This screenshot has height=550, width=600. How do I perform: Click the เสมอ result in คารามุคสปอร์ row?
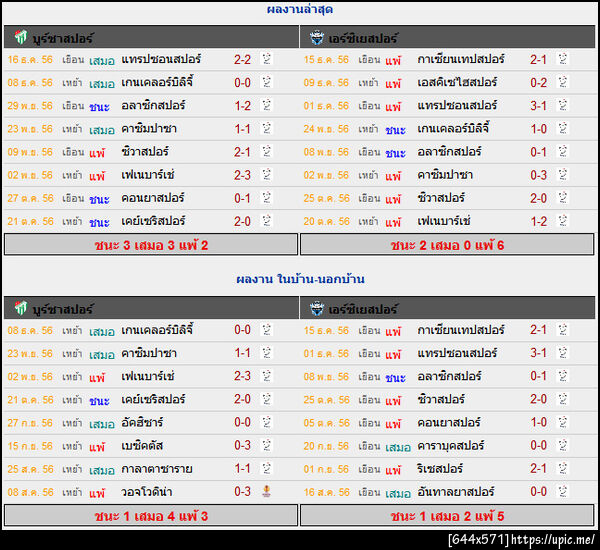pyautogui.click(x=398, y=447)
